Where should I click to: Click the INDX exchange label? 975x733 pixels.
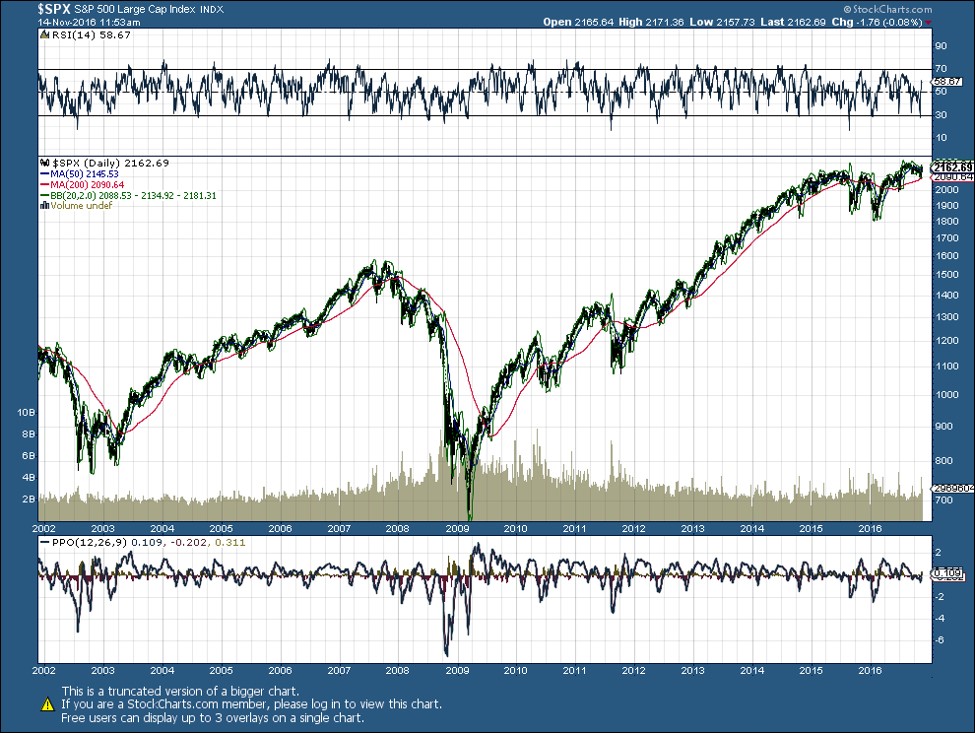(x=211, y=10)
